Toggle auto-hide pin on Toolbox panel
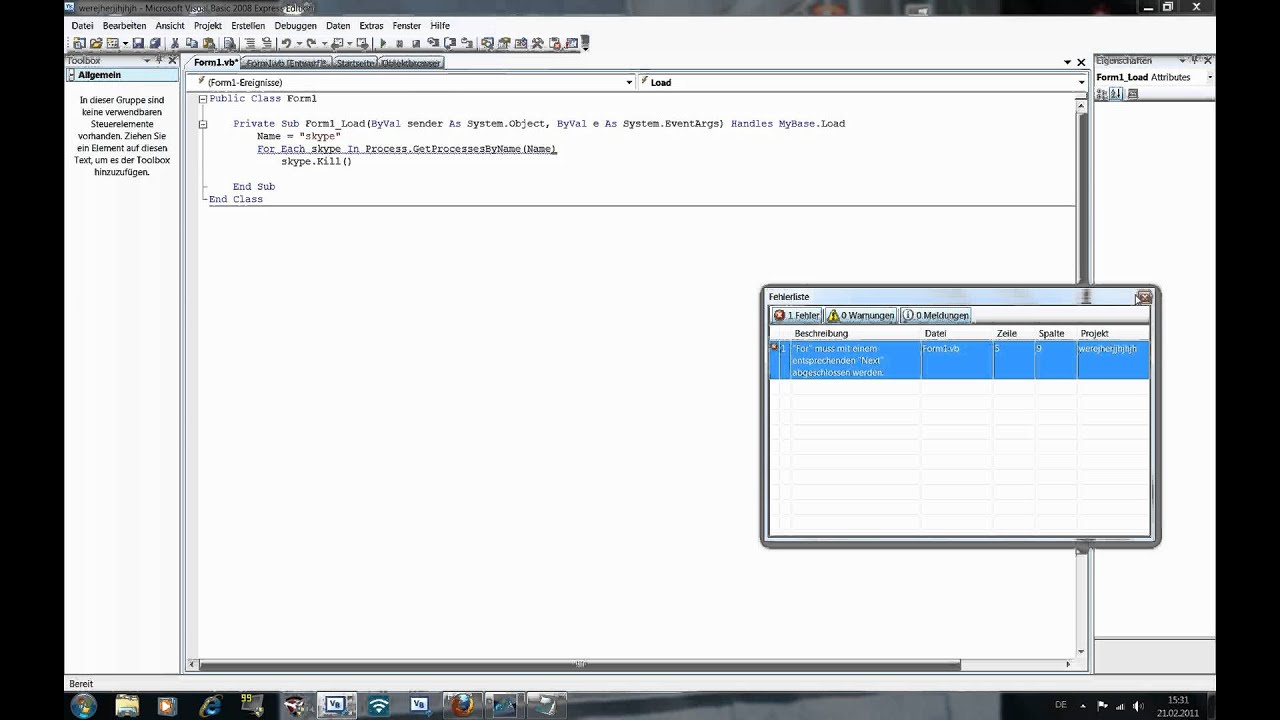Image resolution: width=1280 pixels, height=720 pixels. pyautogui.click(x=159, y=60)
